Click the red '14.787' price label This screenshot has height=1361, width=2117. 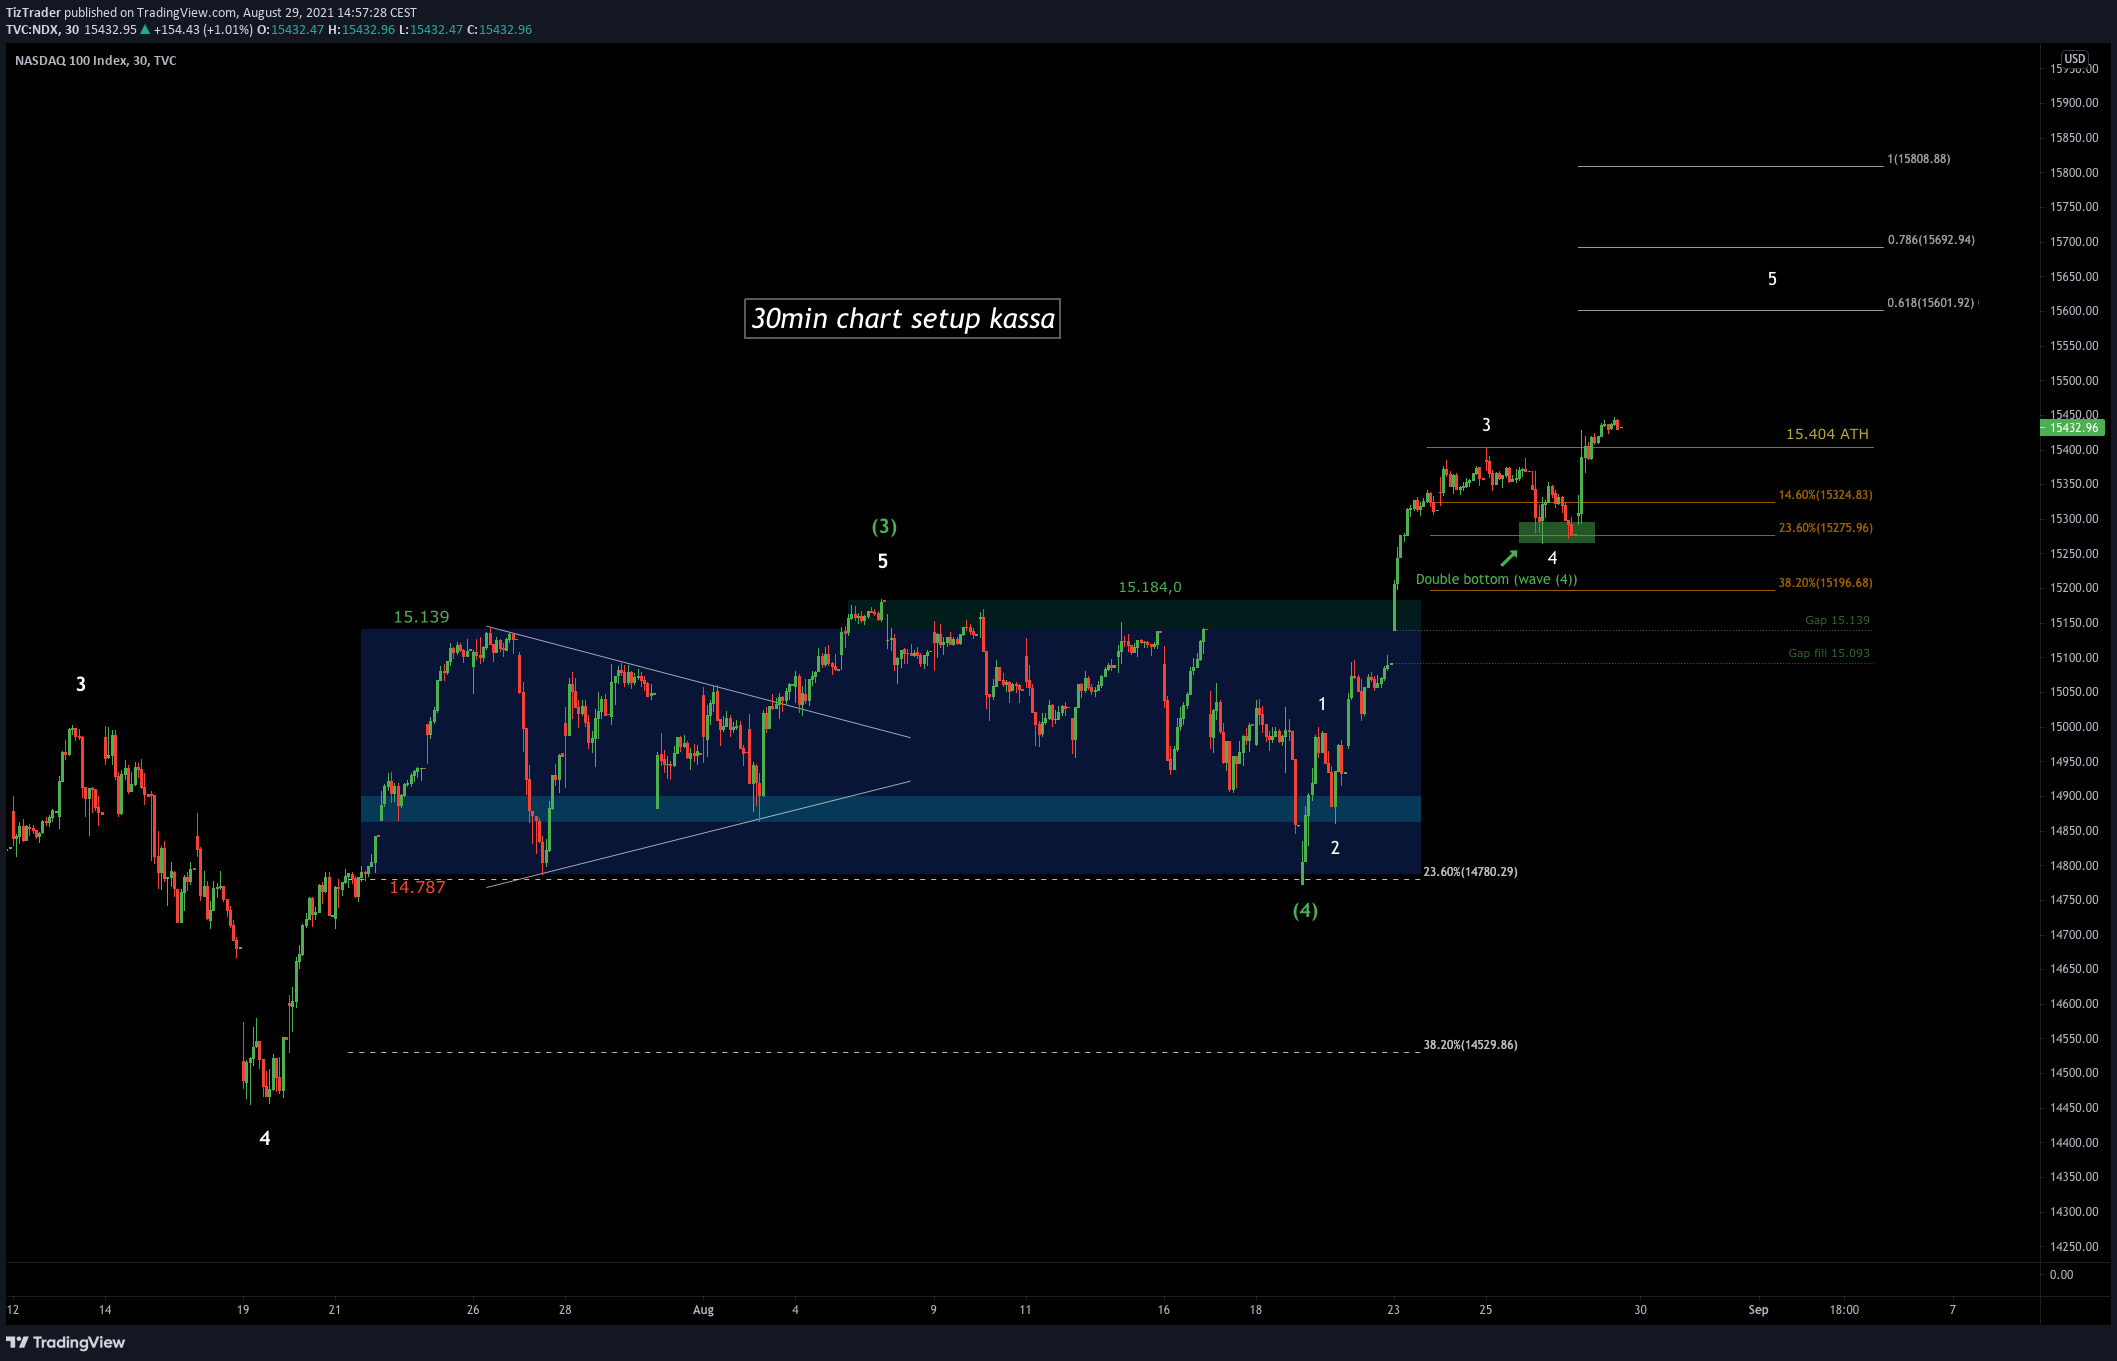(417, 887)
